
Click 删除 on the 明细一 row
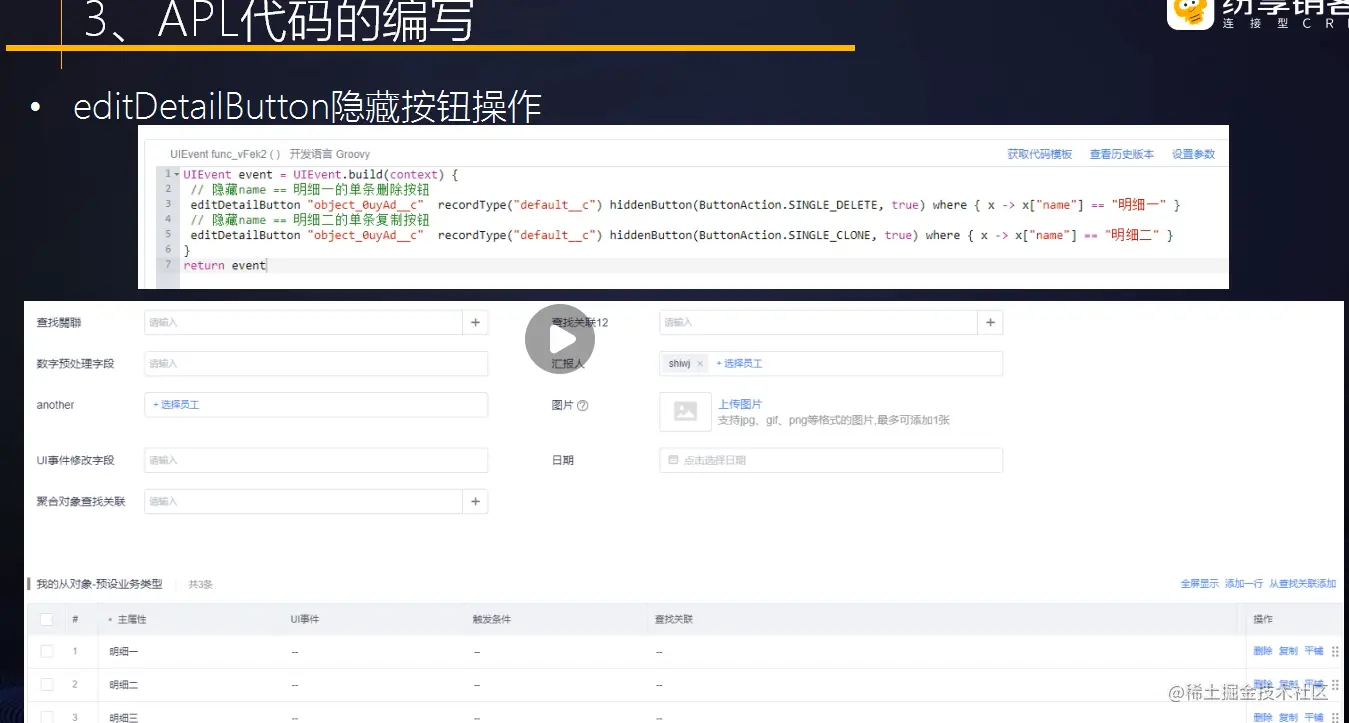1263,651
